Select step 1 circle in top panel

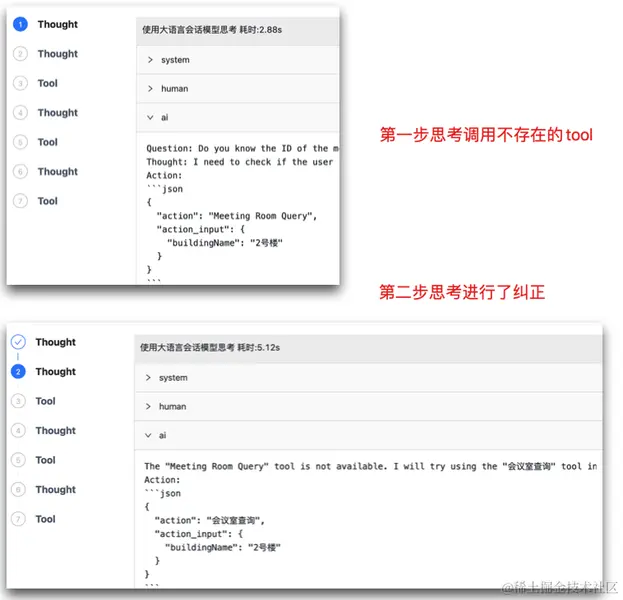tap(20, 24)
